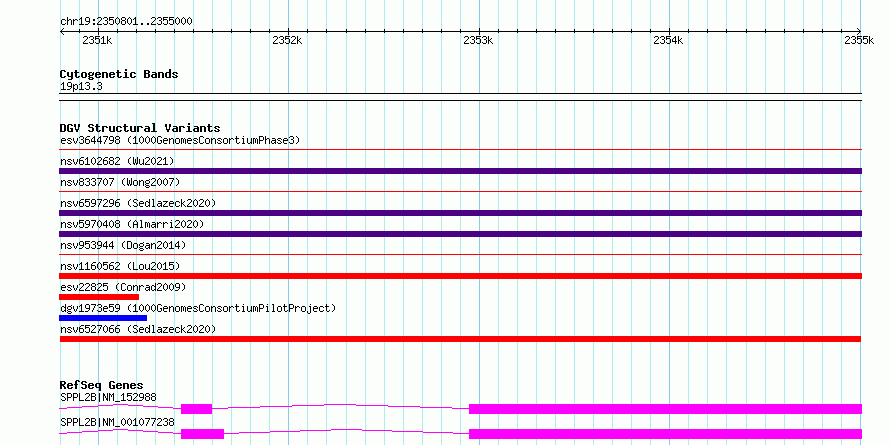Open variant esv3644798 (1000GenomesConsortiumPhase3) label
The width and height of the screenshot is (890, 445).
180,140
